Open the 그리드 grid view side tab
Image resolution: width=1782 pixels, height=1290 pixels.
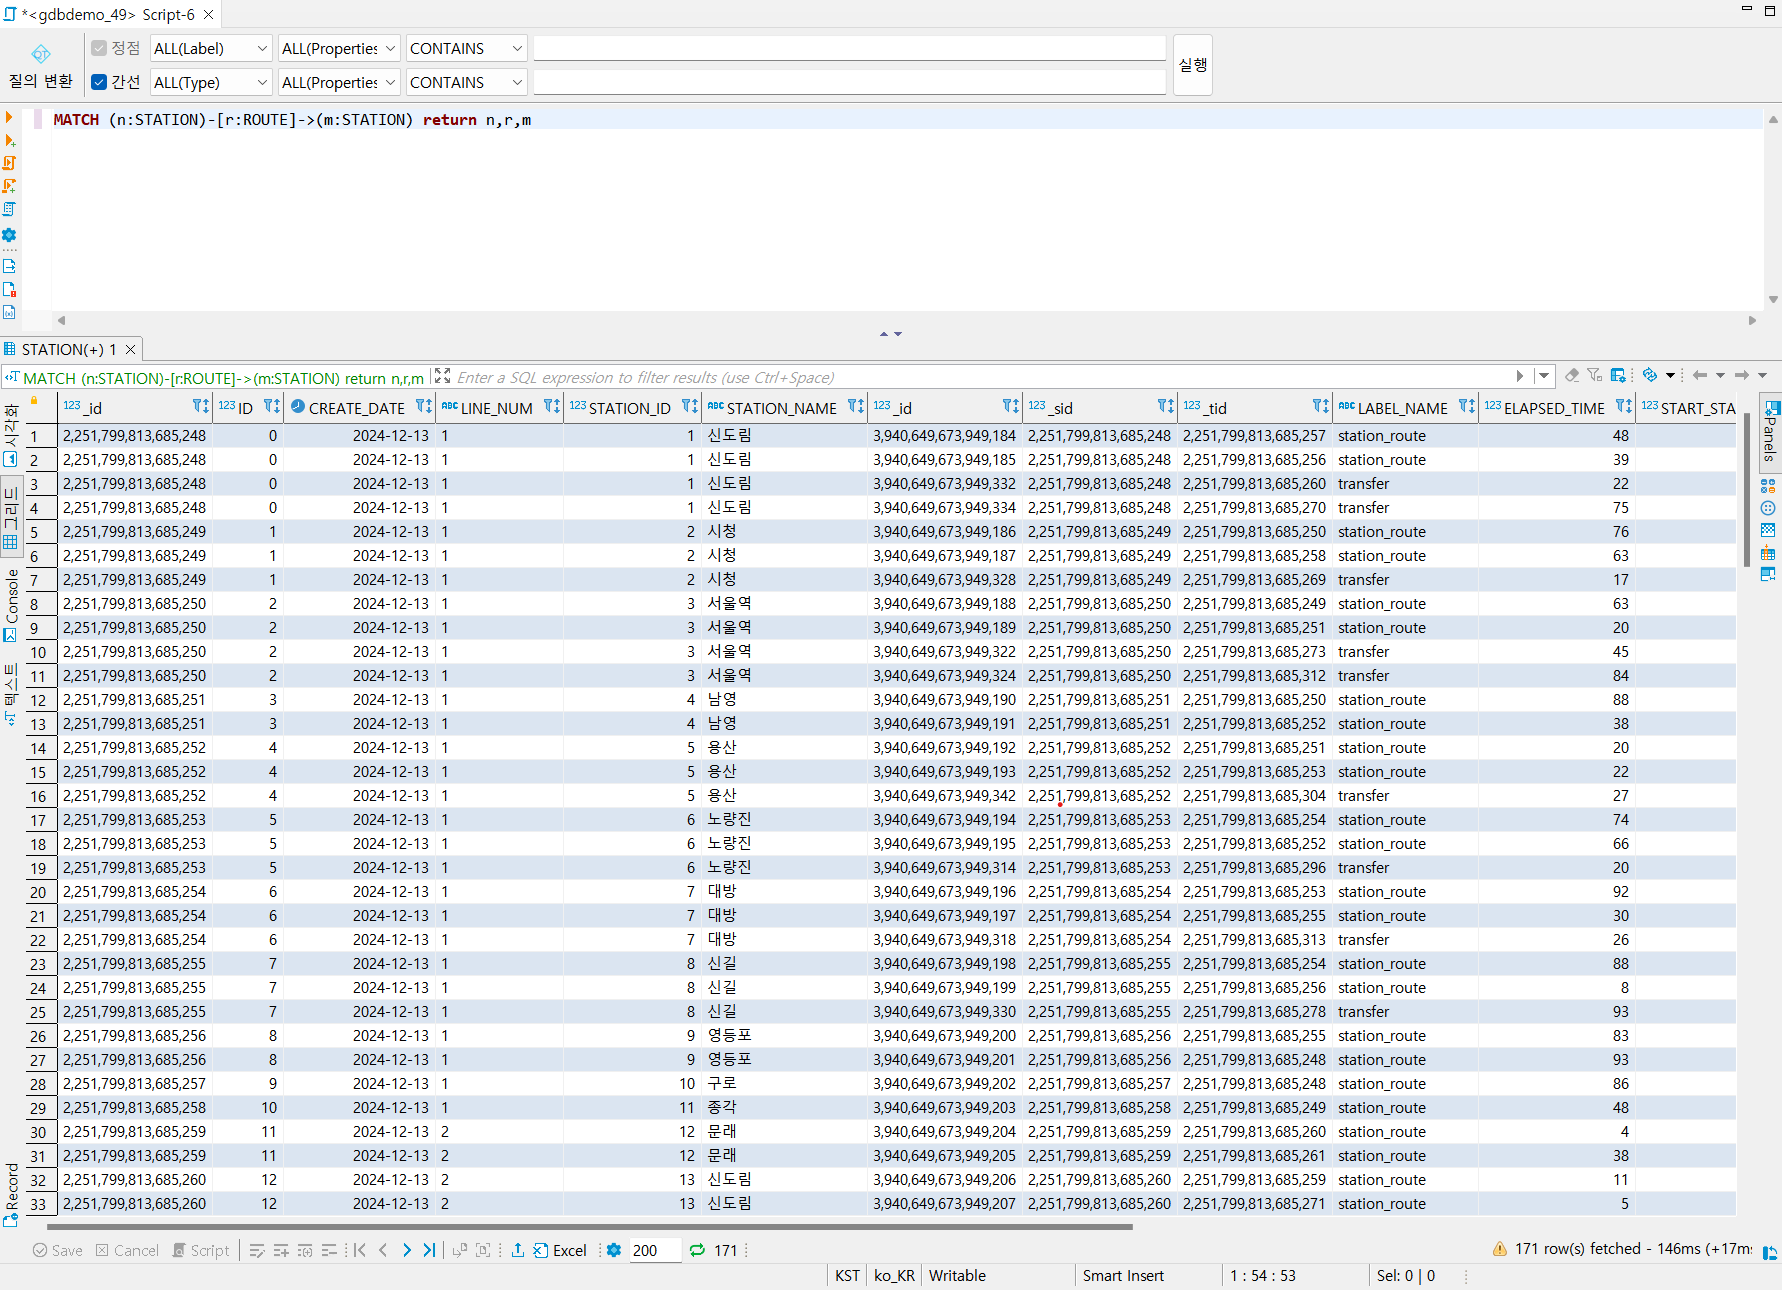click(11, 516)
